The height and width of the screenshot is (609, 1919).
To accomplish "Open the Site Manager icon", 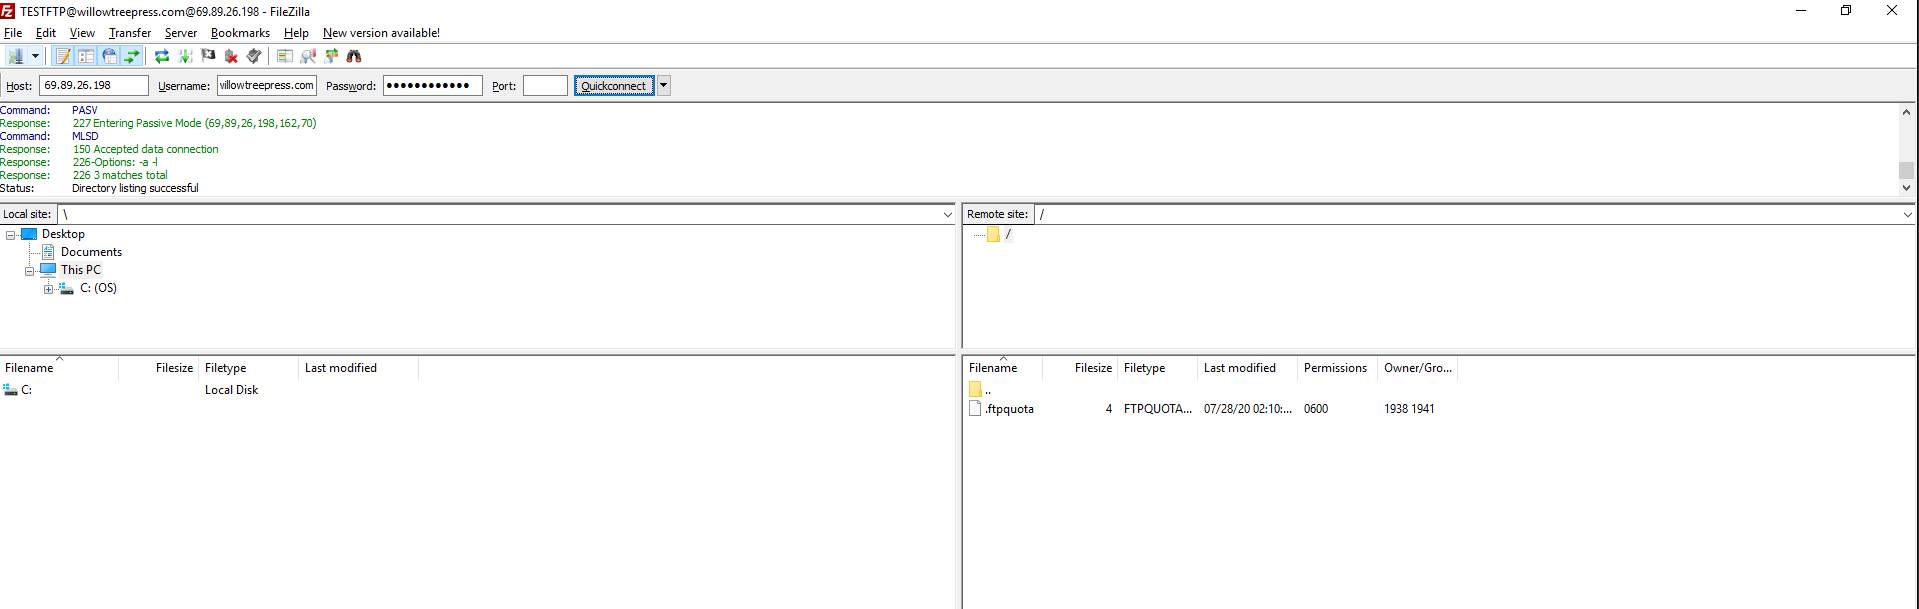I will click(15, 56).
